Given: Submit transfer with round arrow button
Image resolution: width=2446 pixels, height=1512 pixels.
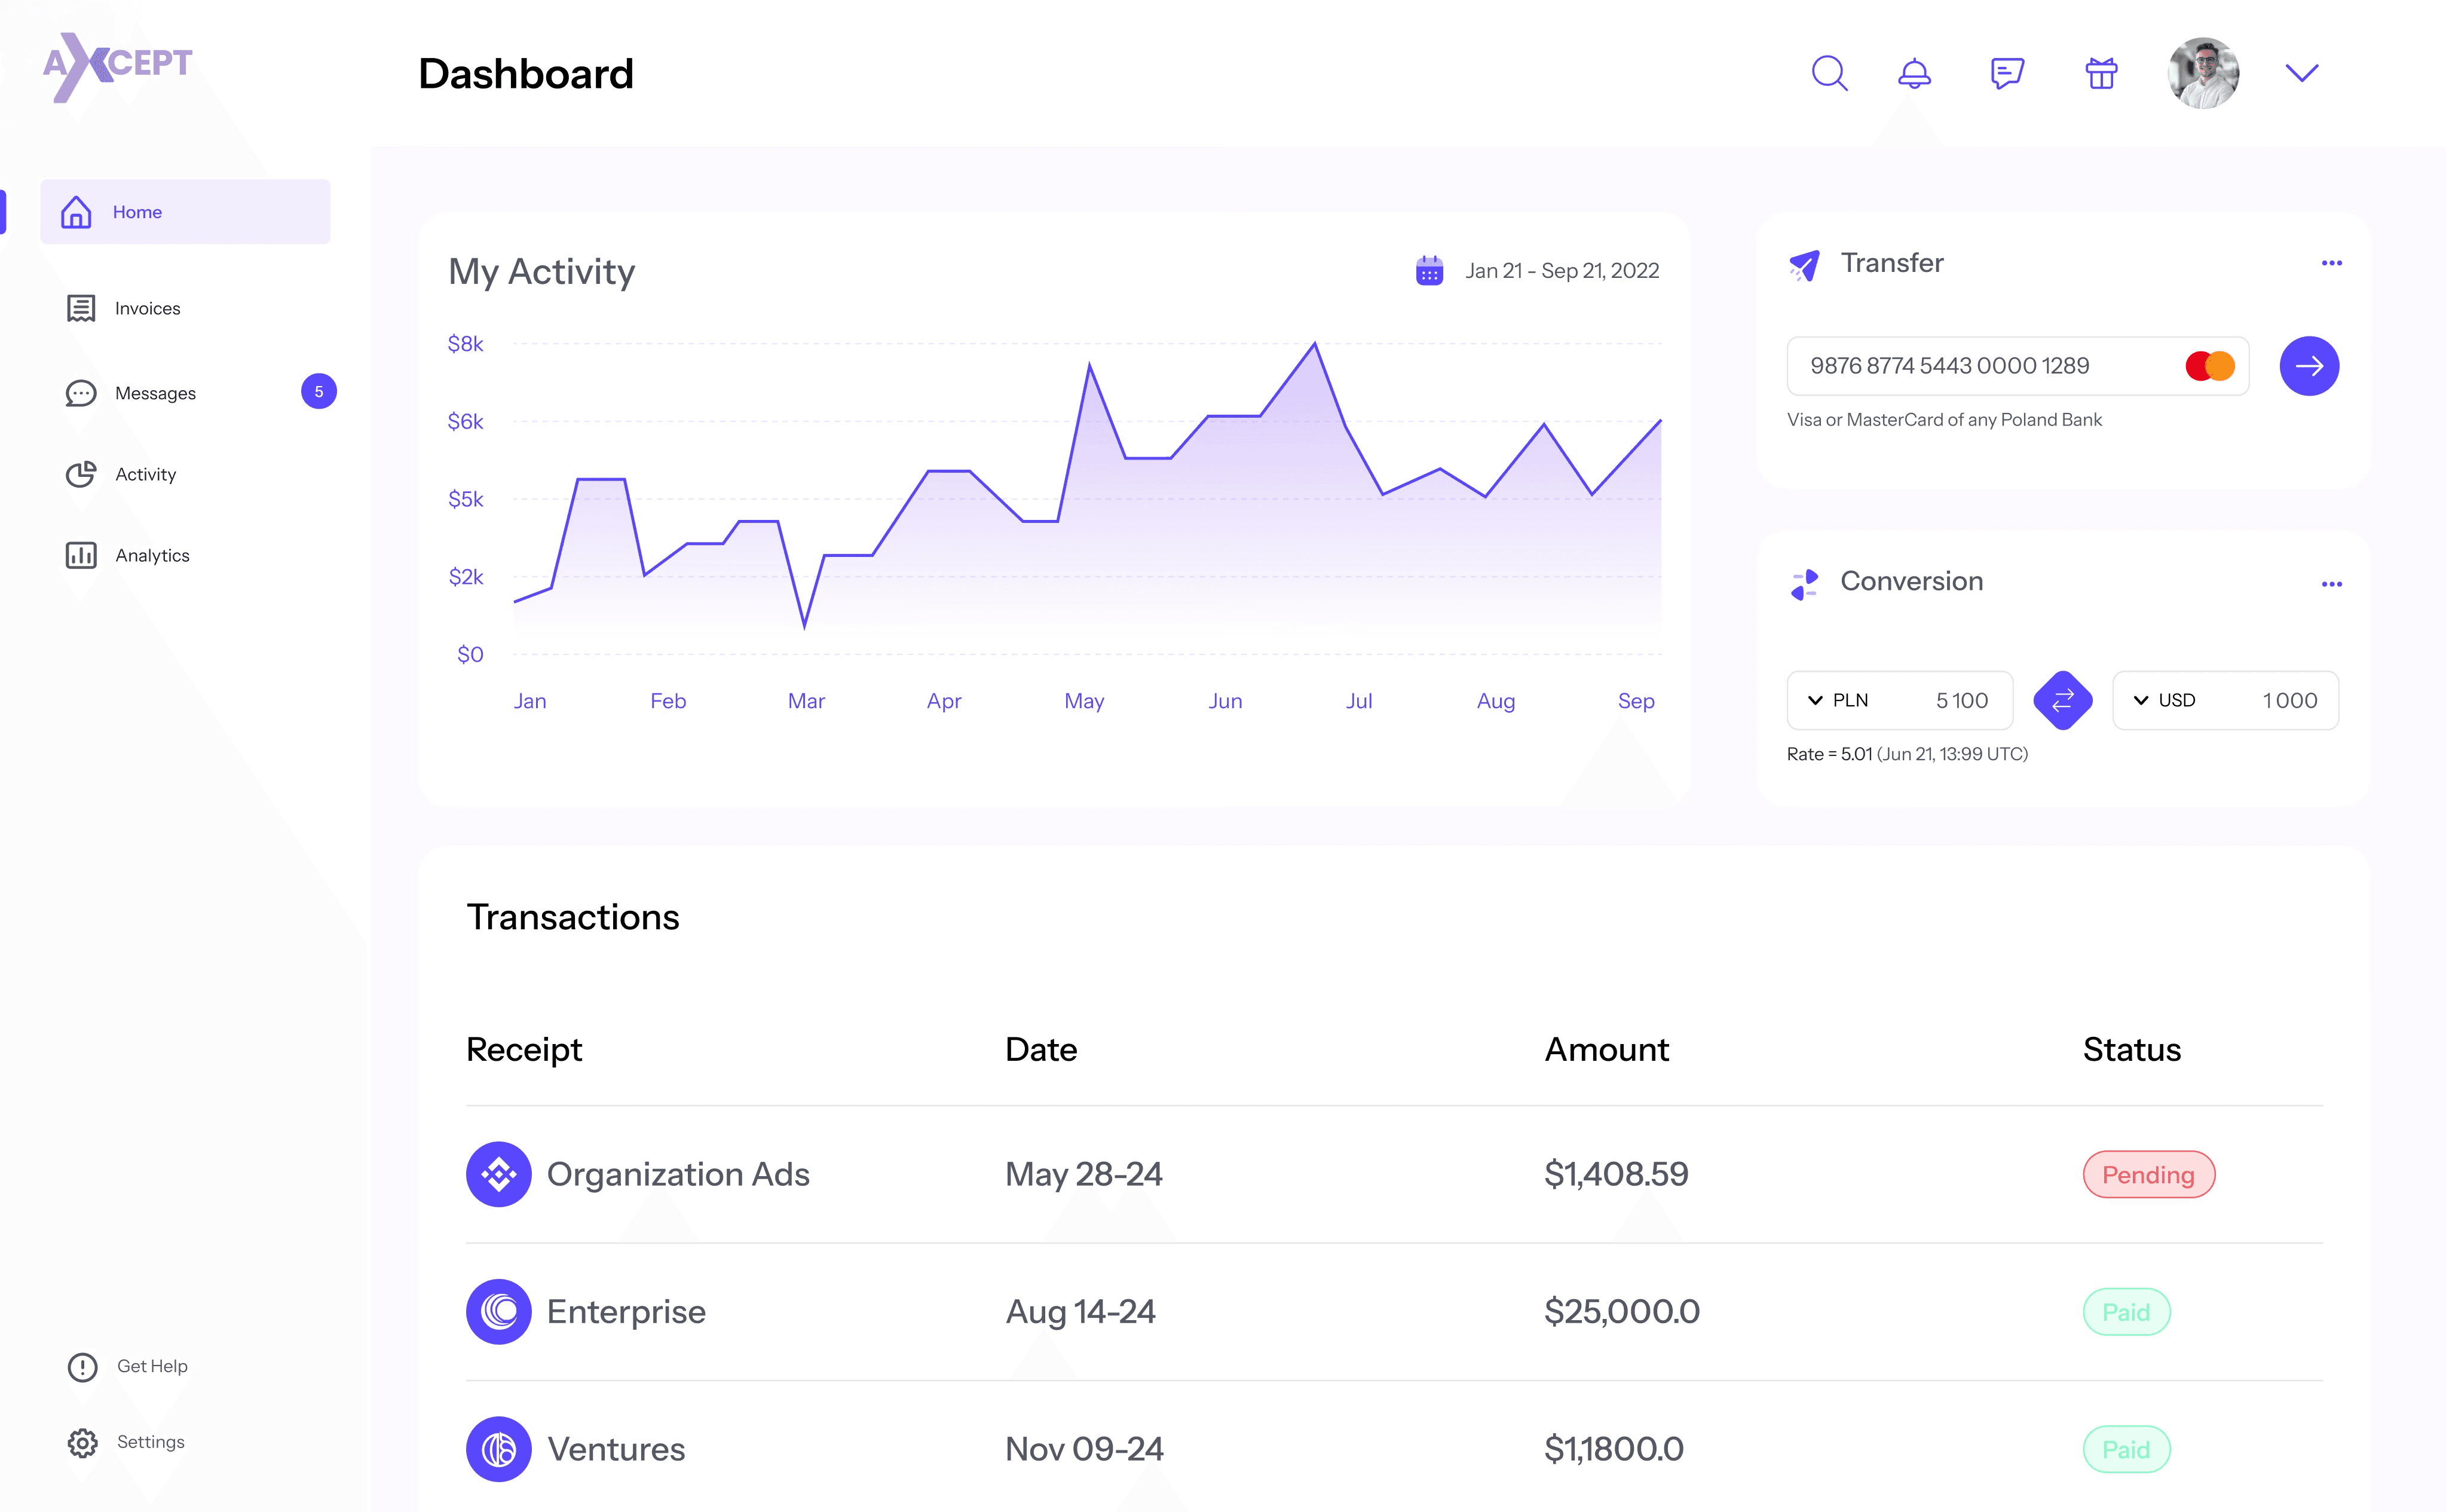Looking at the screenshot, I should tap(2309, 366).
